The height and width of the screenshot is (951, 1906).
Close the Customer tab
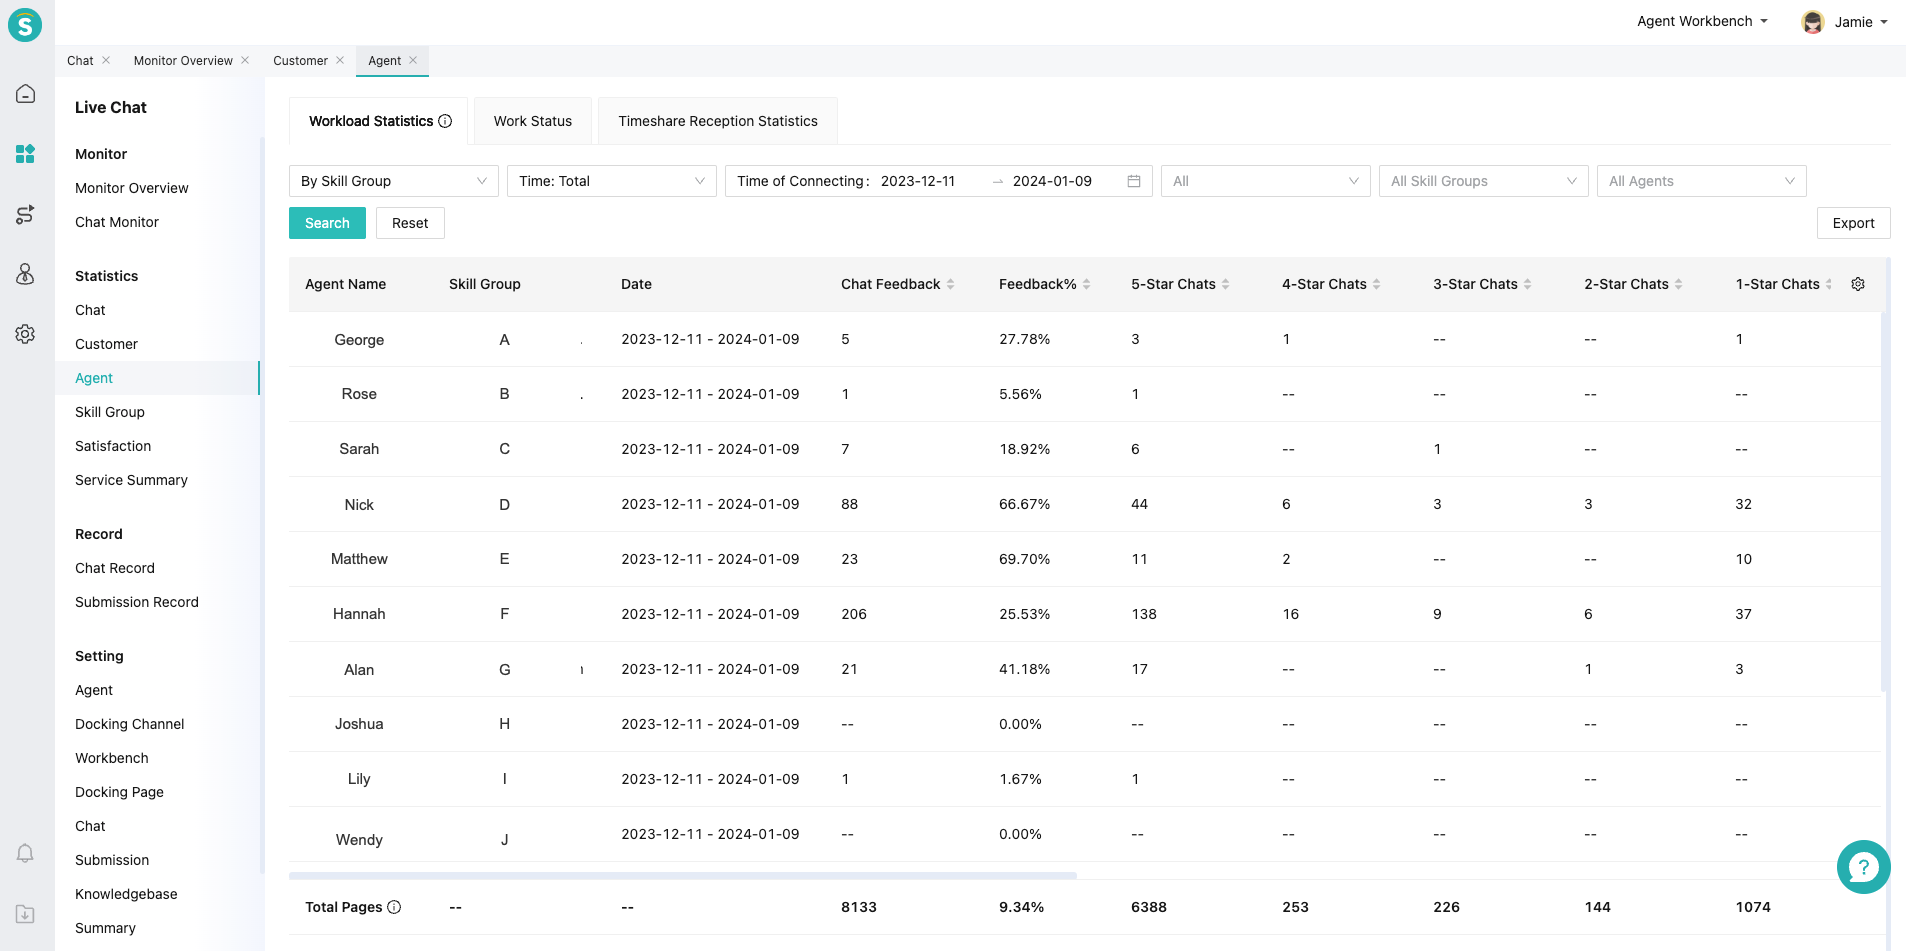pyautogui.click(x=340, y=60)
